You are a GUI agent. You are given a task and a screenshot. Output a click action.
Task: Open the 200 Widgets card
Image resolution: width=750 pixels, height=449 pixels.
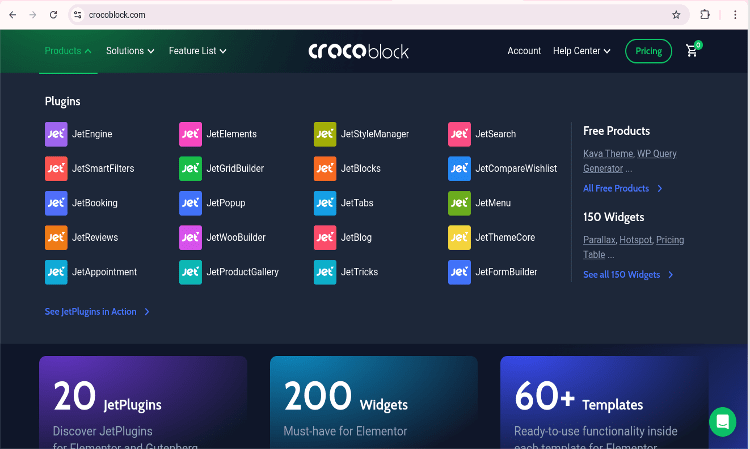point(374,402)
